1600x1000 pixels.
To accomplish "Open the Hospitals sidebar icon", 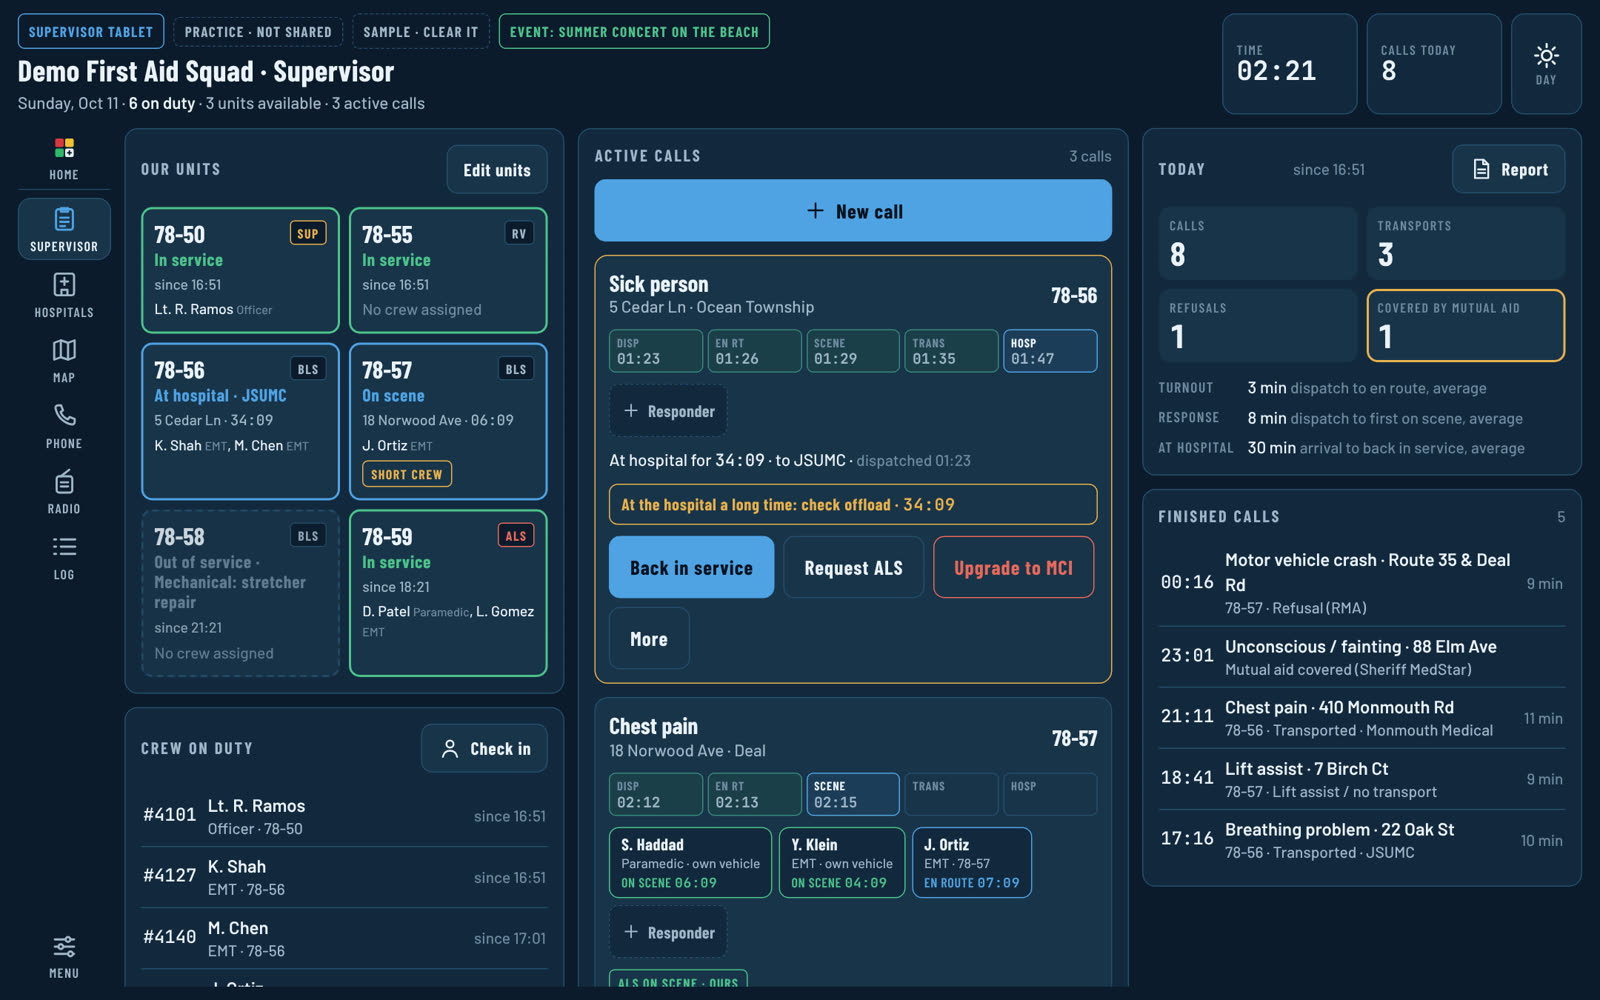I will coord(64,295).
